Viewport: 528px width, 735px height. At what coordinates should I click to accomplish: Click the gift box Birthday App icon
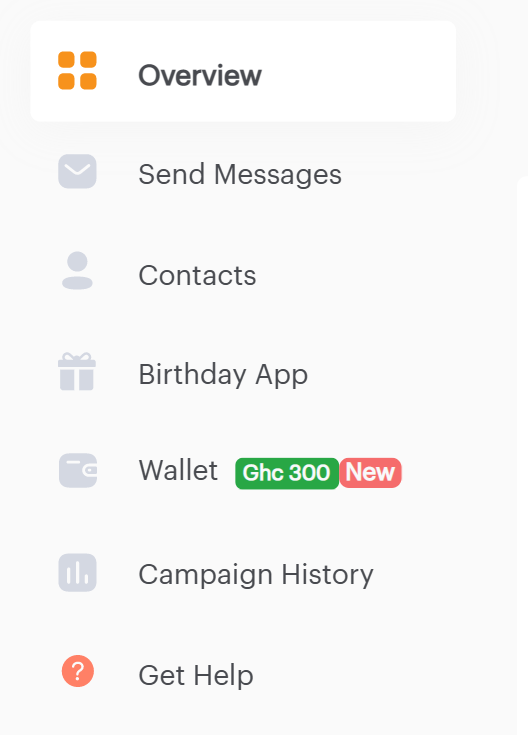point(77,372)
